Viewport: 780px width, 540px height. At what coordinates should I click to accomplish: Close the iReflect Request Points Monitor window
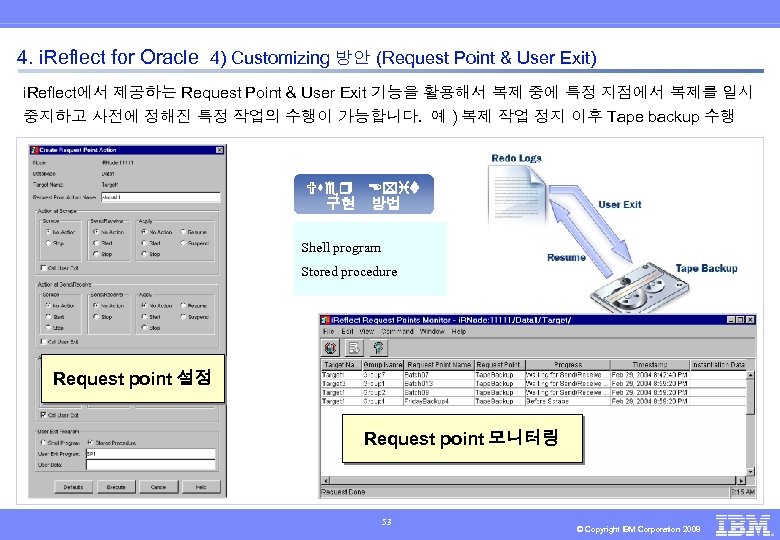pyautogui.click(x=750, y=320)
